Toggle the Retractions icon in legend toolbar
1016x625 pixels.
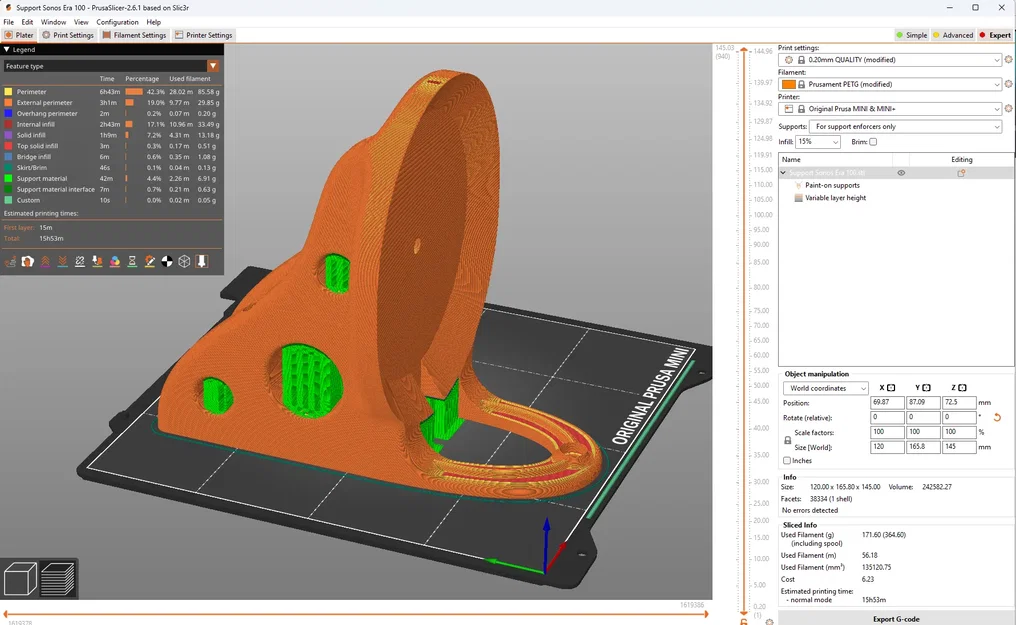pyautogui.click(x=45, y=261)
